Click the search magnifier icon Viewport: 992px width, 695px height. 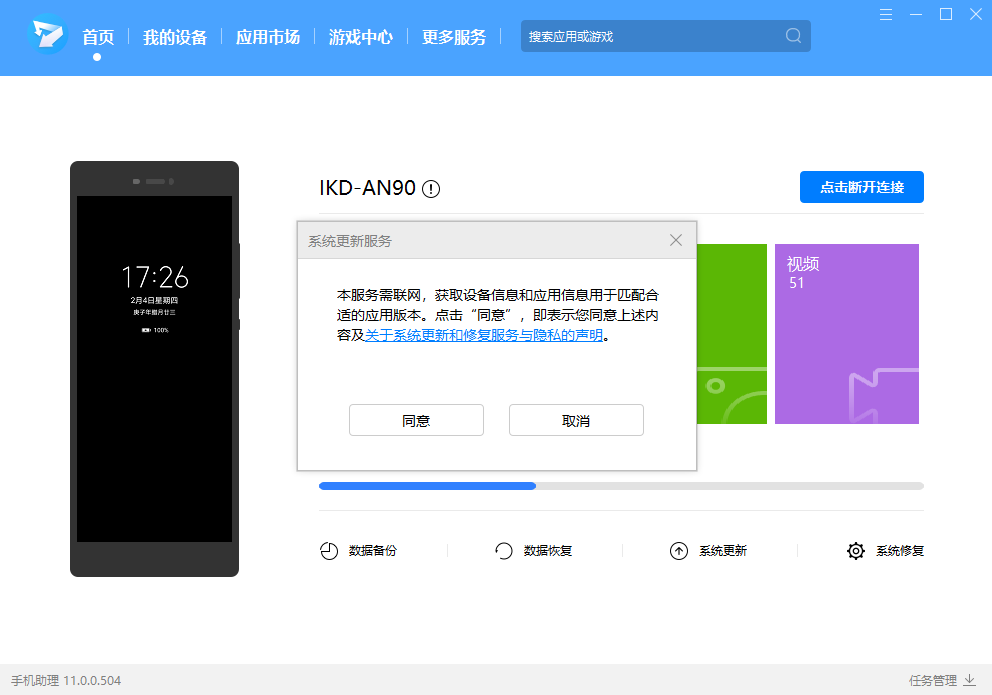point(793,35)
